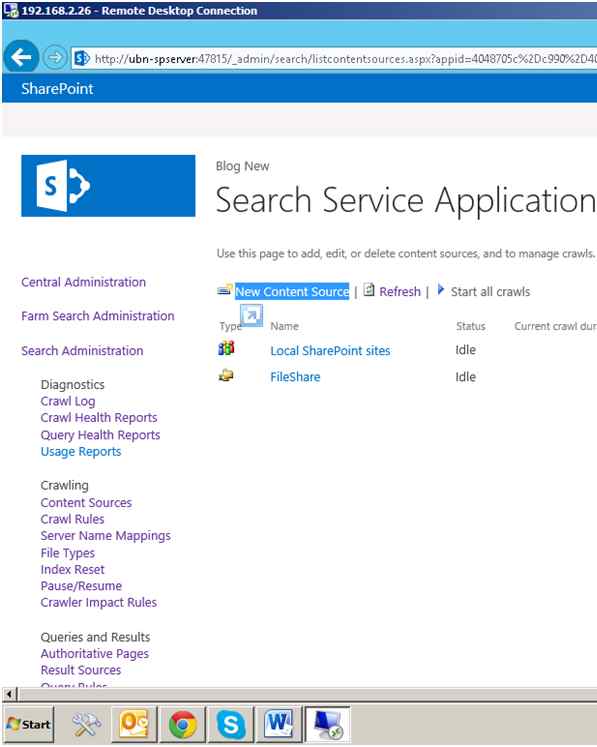The width and height of the screenshot is (597, 747).
Task: Click the Crawling section heading
Action: point(64,485)
